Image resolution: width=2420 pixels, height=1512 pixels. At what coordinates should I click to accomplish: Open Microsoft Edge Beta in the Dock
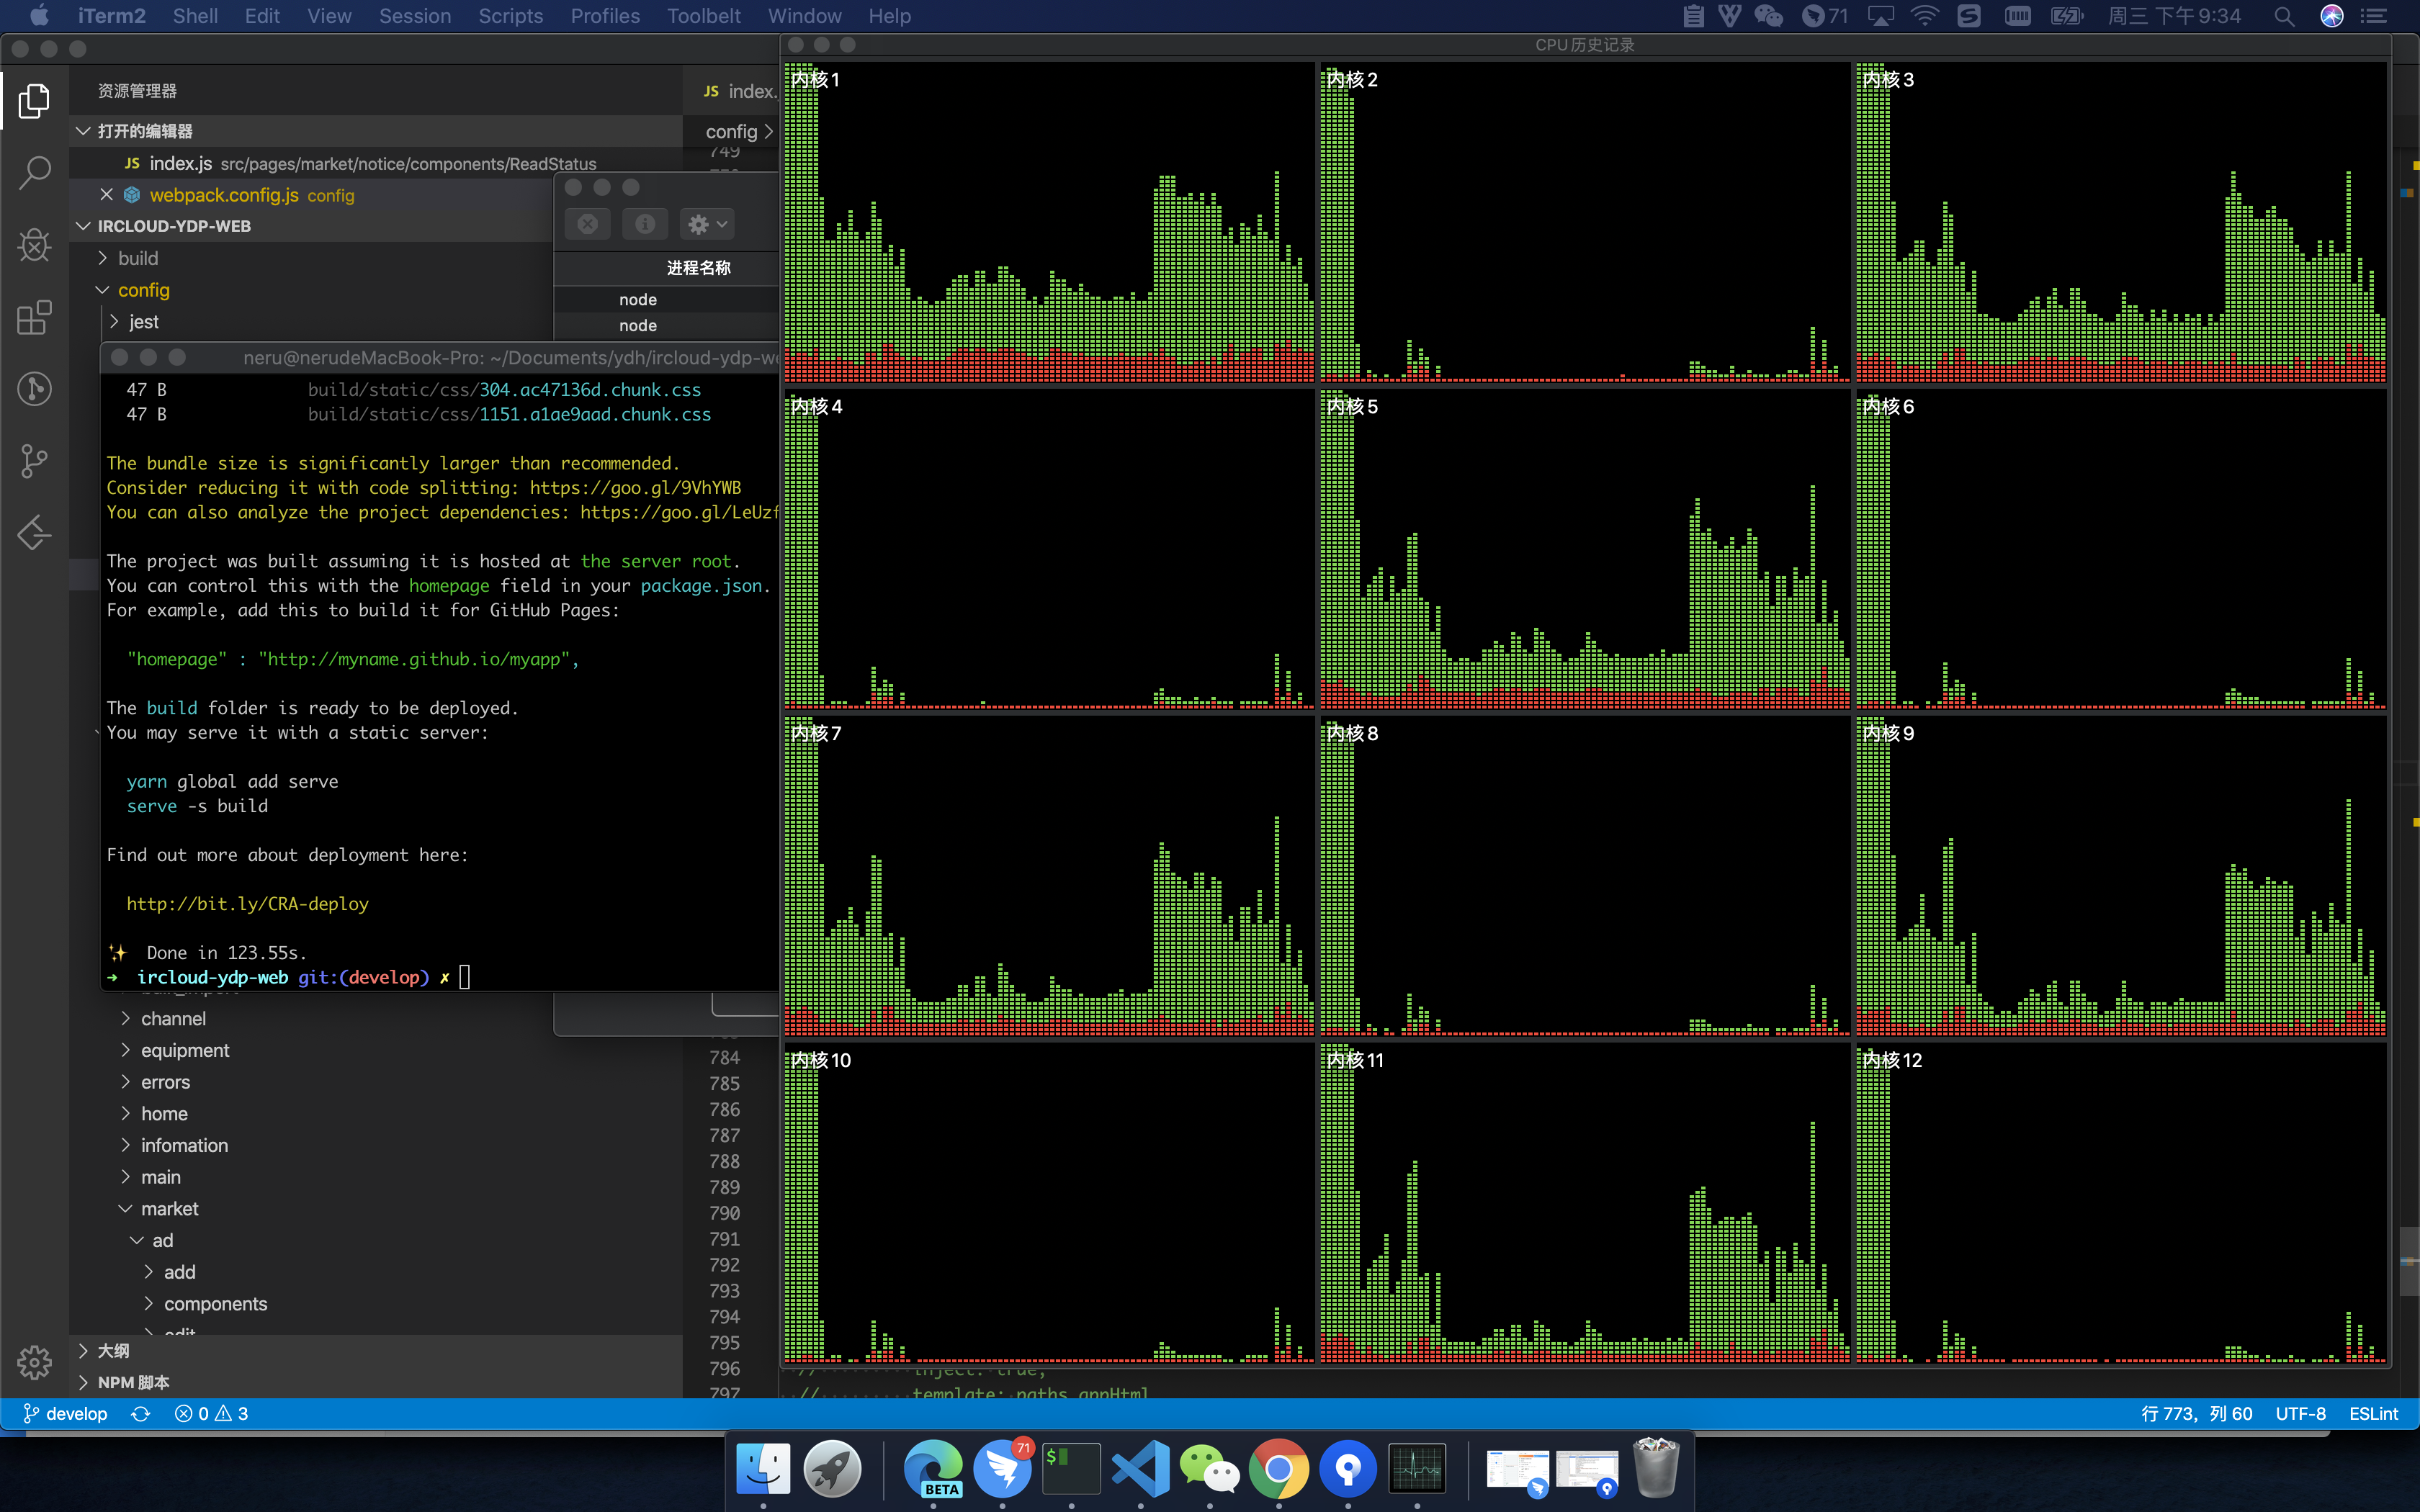pos(933,1469)
